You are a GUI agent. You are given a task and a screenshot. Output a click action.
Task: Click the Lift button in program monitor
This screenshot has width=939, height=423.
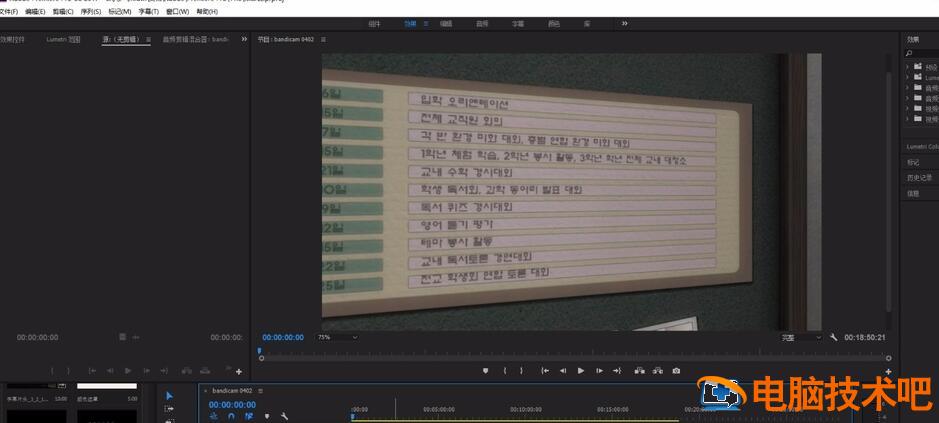click(640, 371)
